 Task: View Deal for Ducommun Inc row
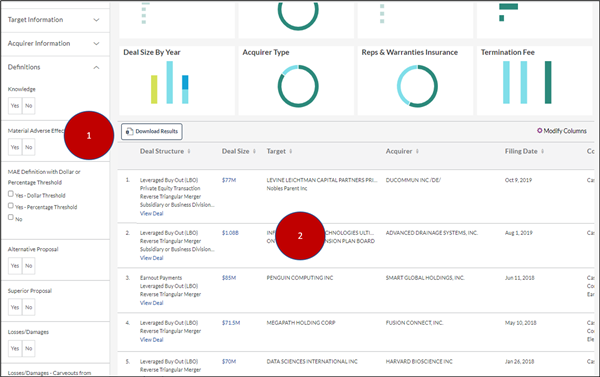[152, 214]
